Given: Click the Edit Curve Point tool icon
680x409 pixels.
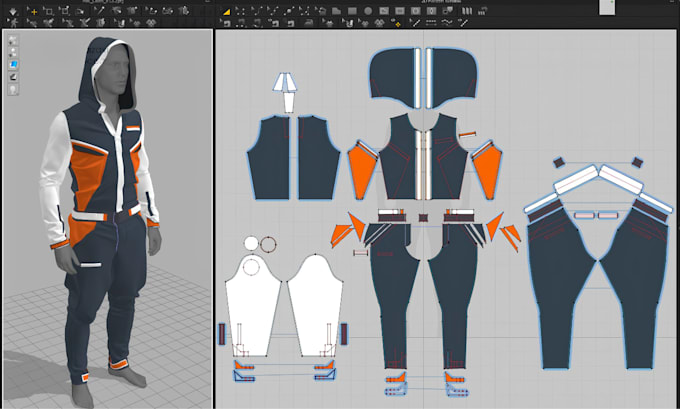Looking at the screenshot, I should click(x=273, y=12).
